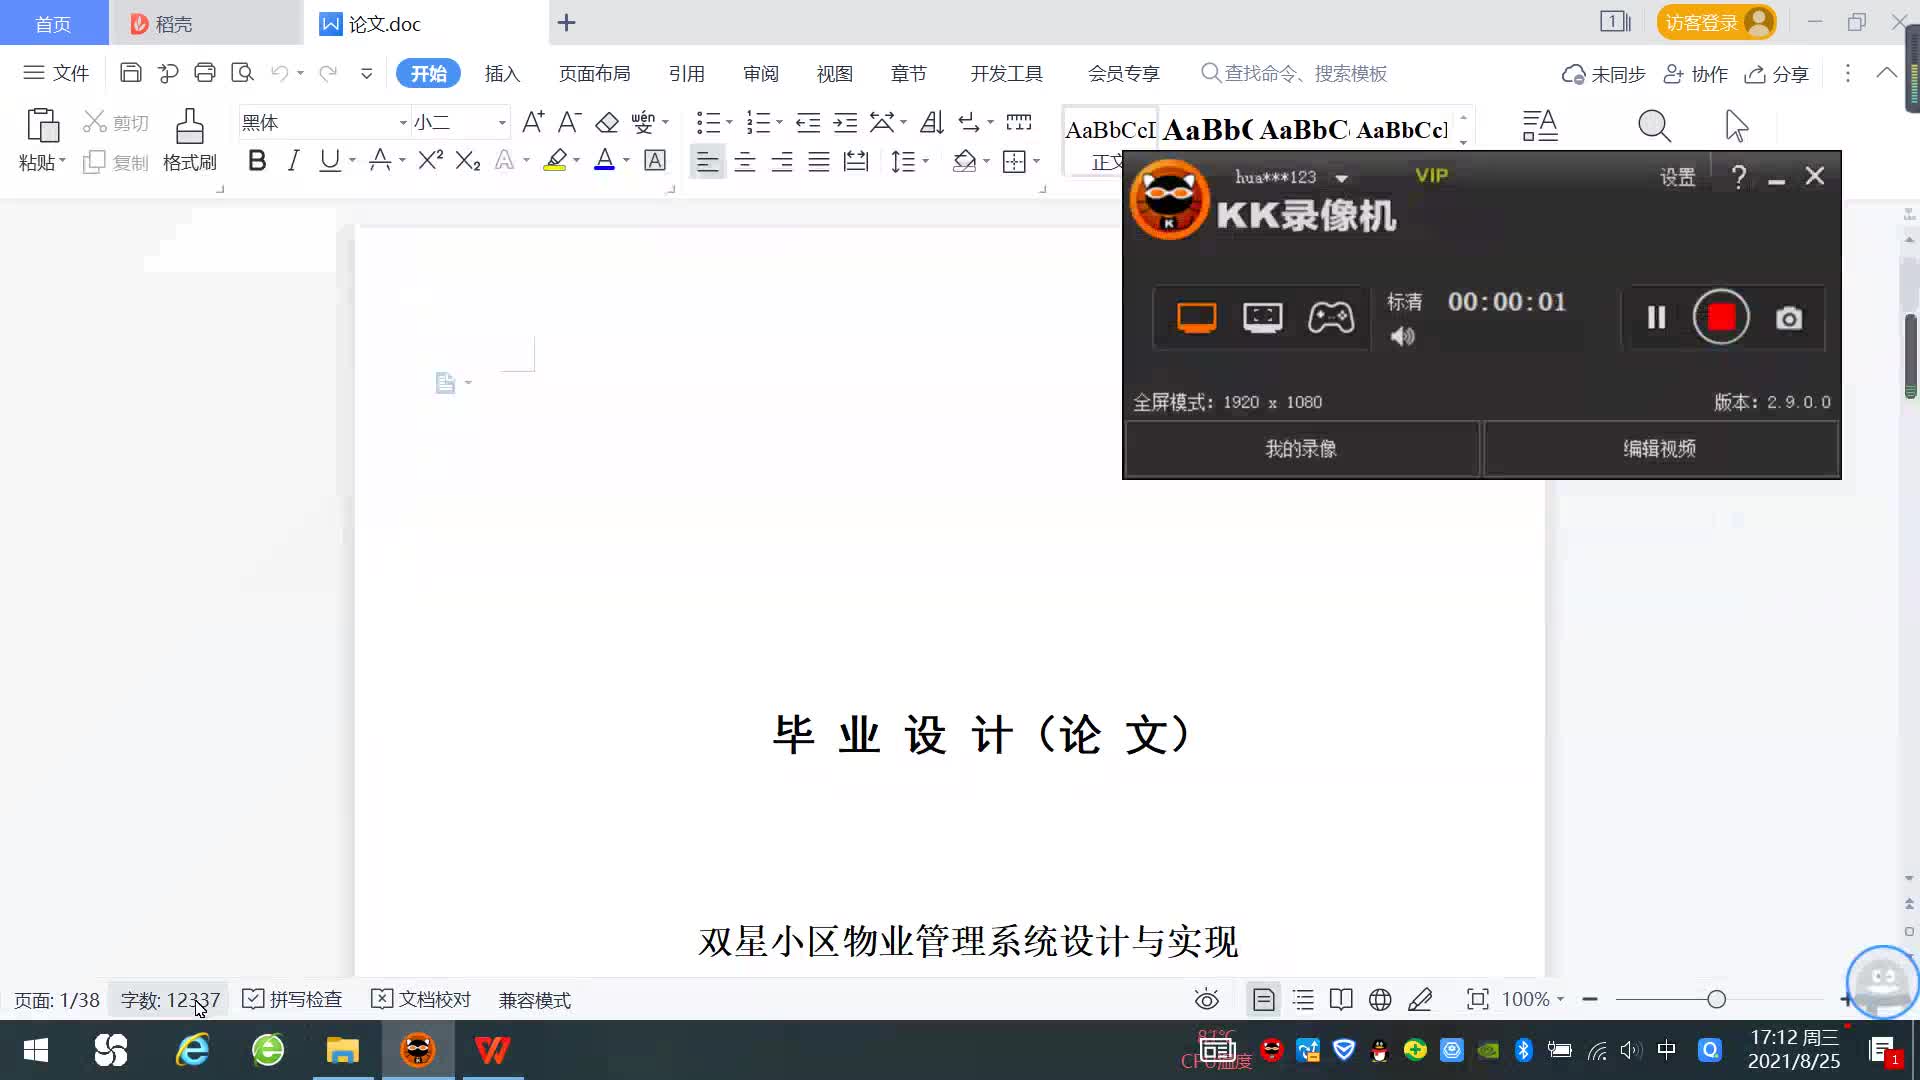
Task: Click the Edit Video button
Action: (x=1660, y=449)
